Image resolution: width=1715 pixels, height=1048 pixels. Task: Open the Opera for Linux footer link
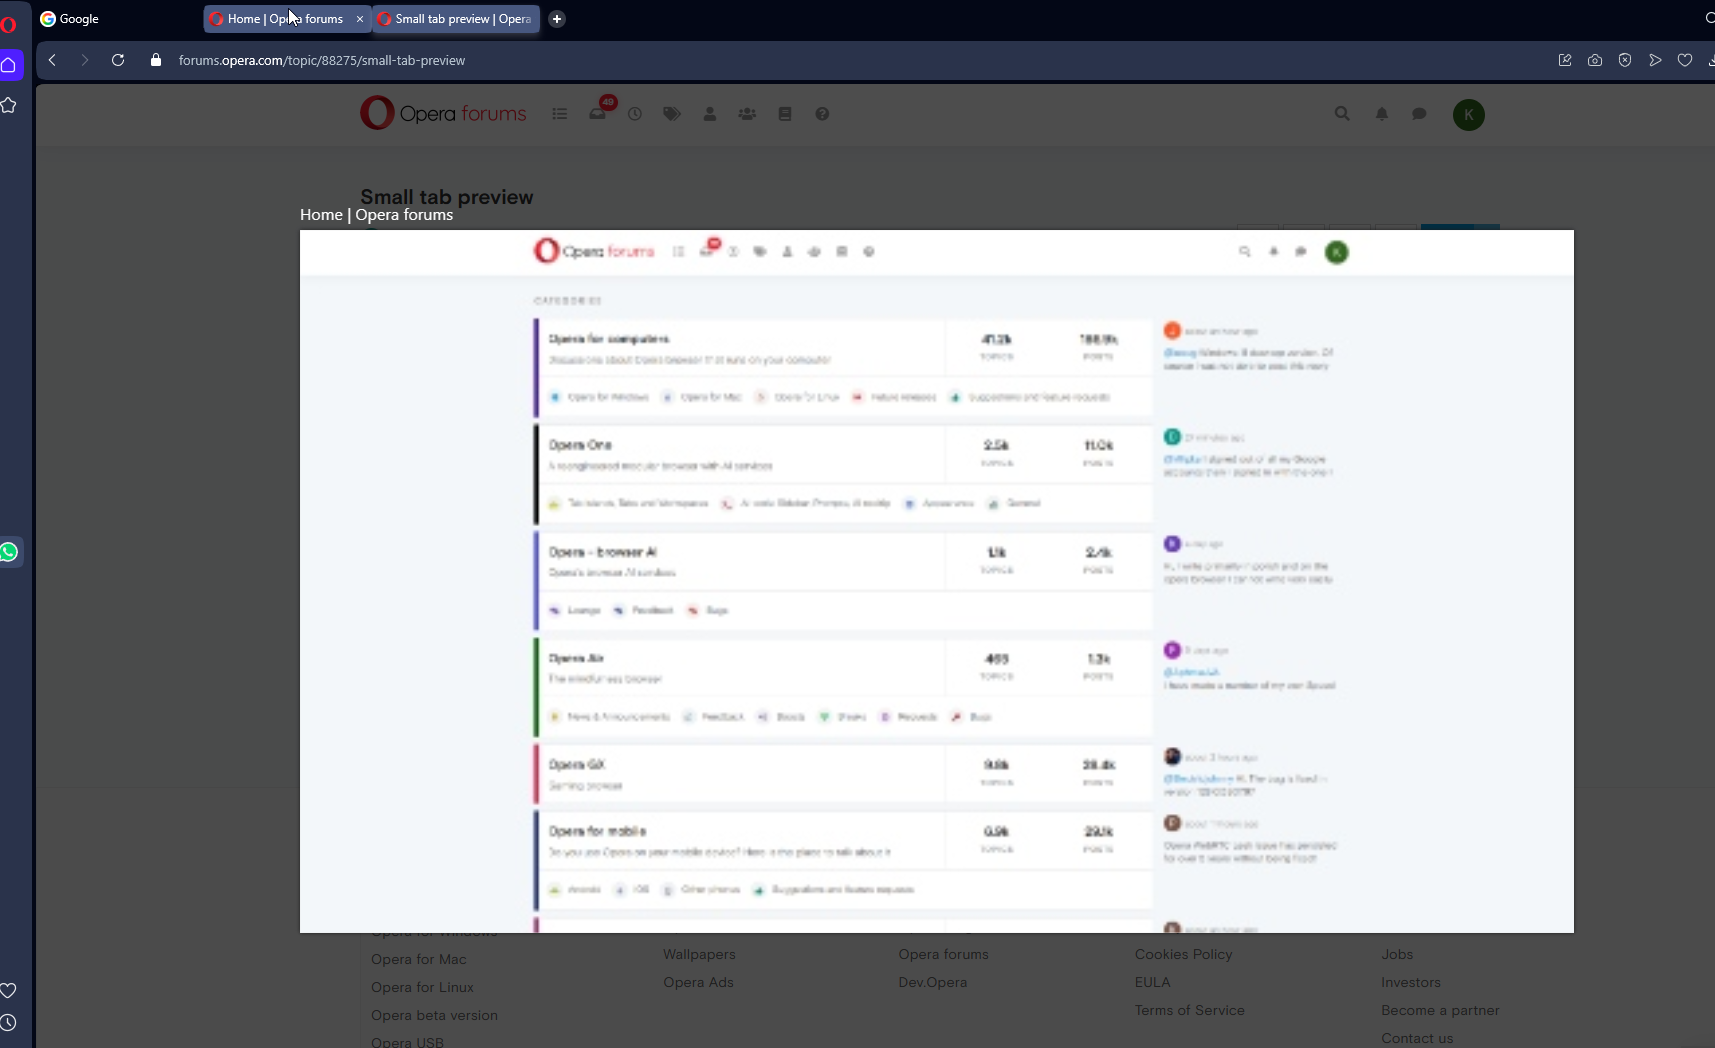coord(422,987)
